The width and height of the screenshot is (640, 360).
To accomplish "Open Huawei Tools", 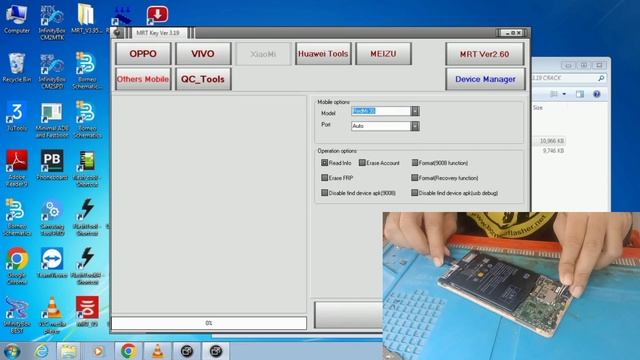I will pyautogui.click(x=323, y=53).
